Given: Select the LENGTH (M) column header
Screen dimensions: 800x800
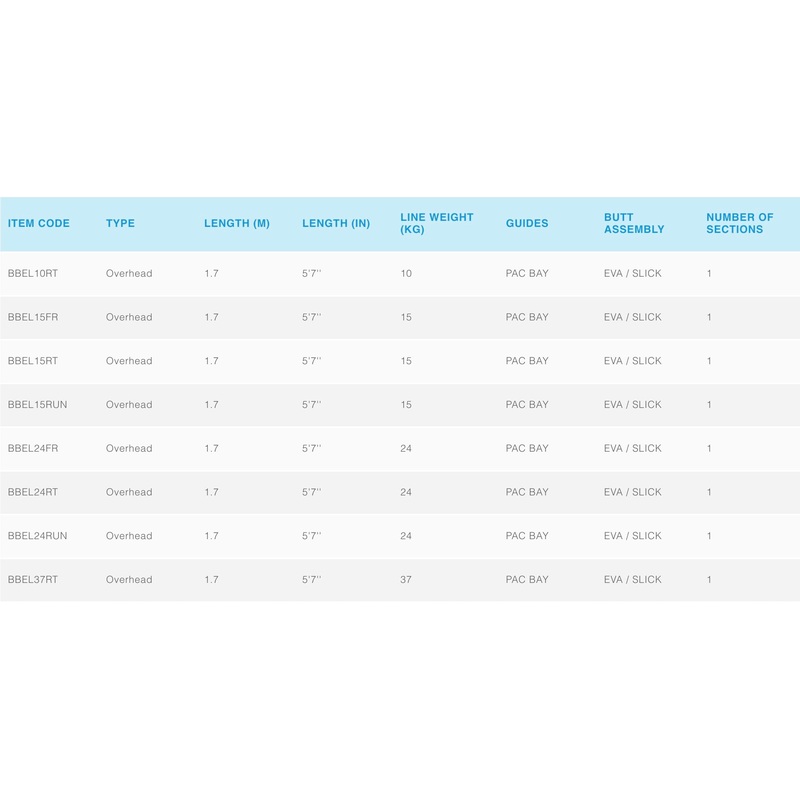Looking at the screenshot, I should click(x=237, y=224).
